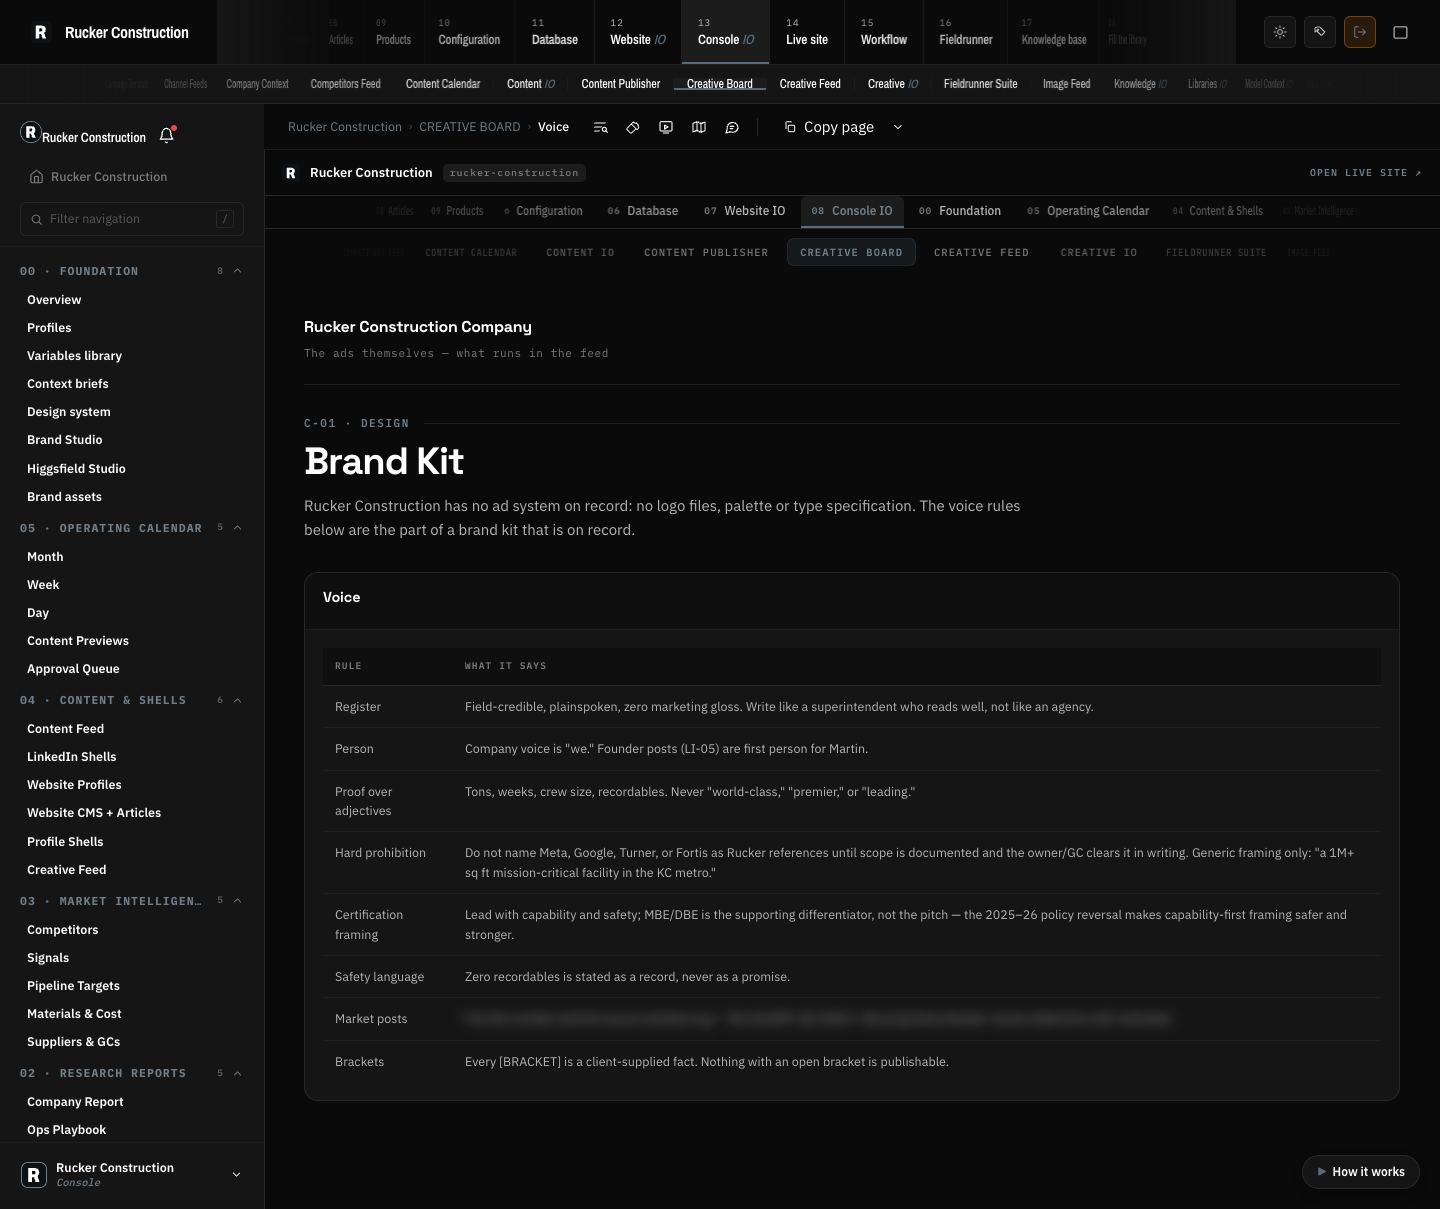Select Materials & Cost in the sidebar

(74, 1014)
